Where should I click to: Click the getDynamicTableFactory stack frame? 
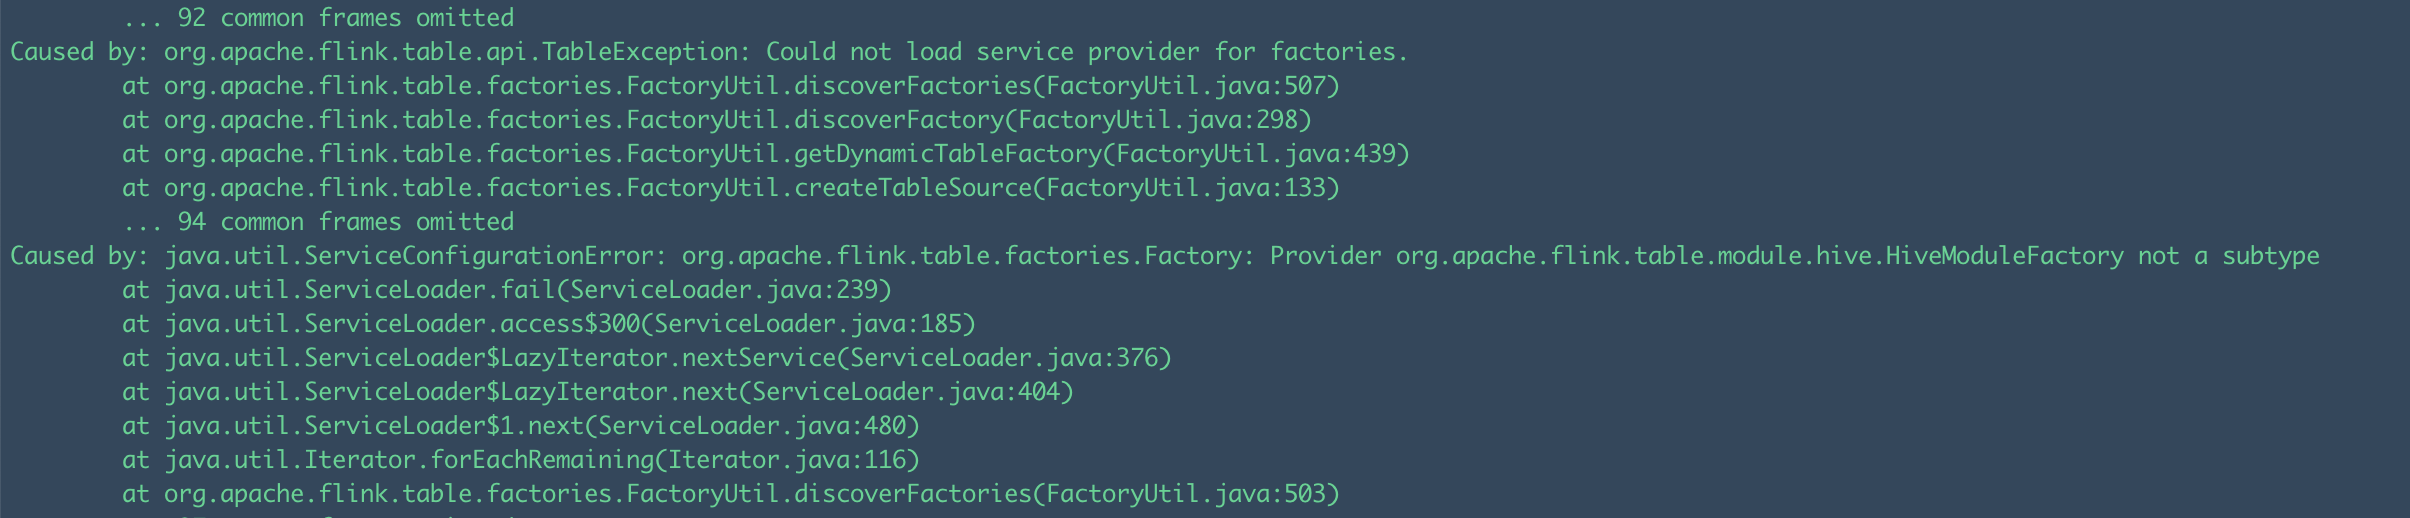(x=766, y=154)
